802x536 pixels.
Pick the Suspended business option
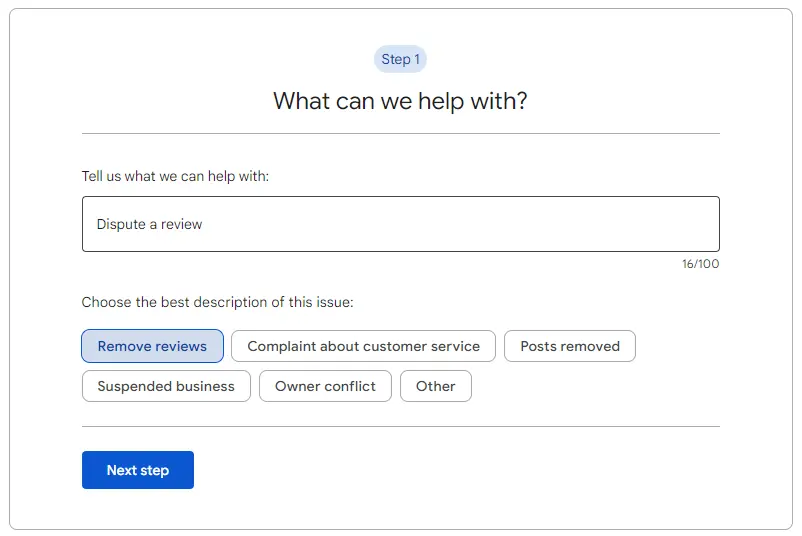[166, 386]
